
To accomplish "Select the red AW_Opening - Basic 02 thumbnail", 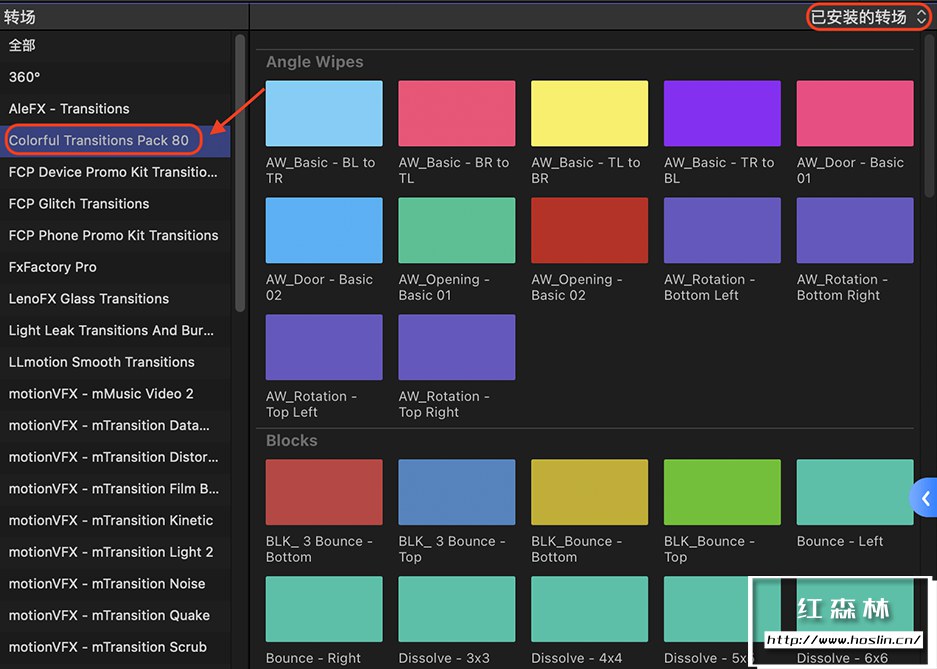I will tap(589, 231).
